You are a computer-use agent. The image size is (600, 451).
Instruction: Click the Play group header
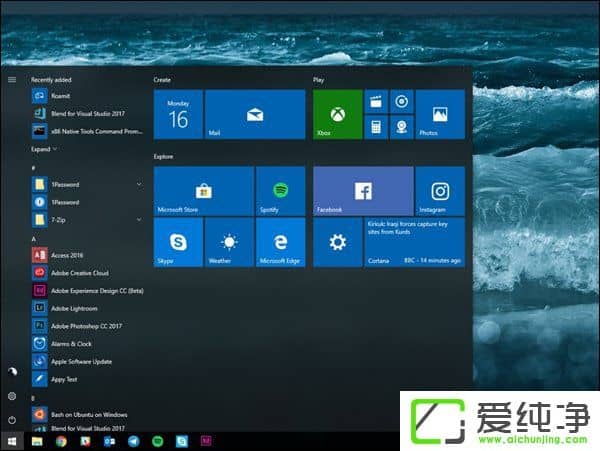318,80
